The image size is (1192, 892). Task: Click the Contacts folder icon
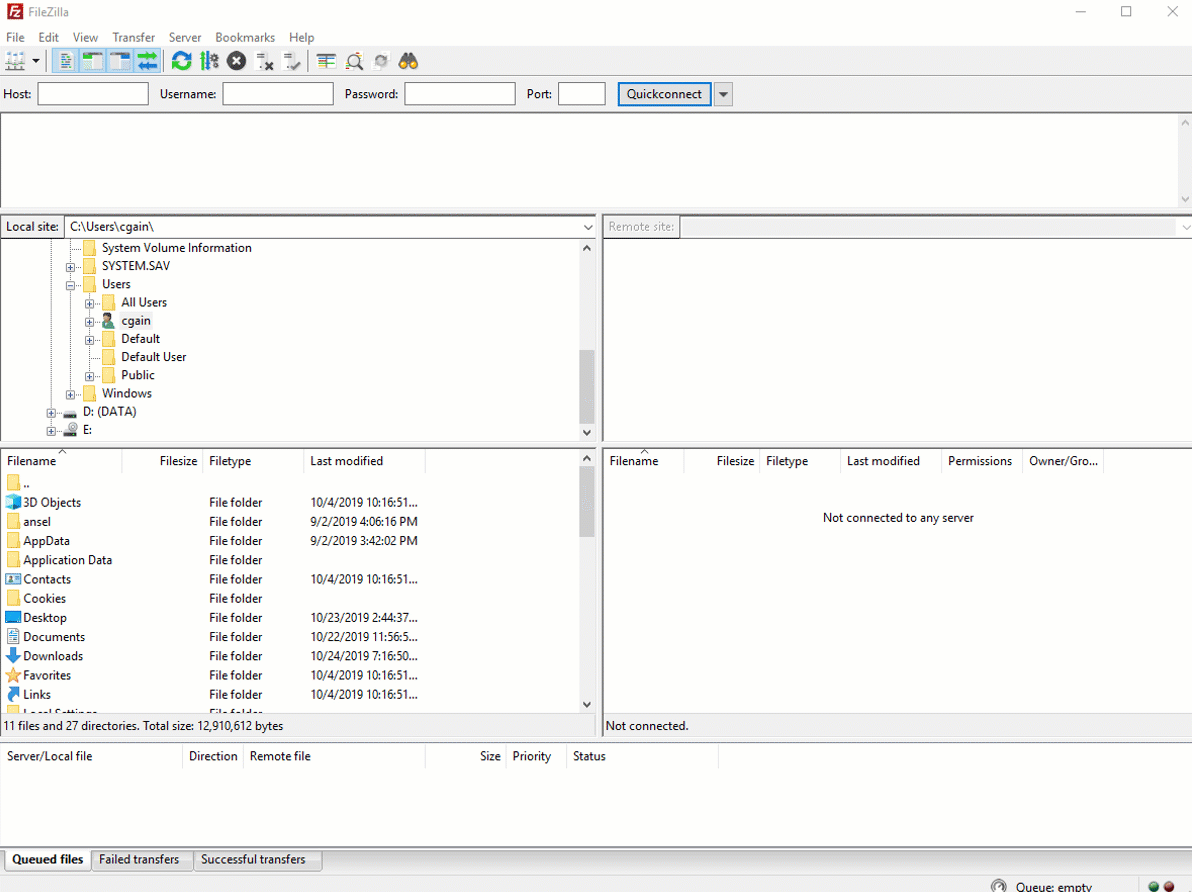tap(13, 579)
